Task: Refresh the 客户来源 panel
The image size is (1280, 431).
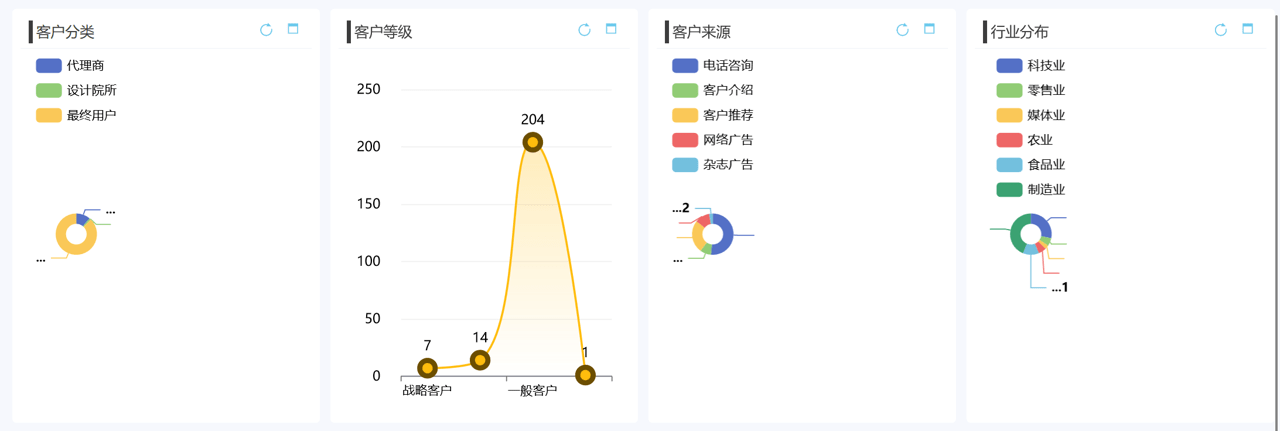Action: click(902, 30)
